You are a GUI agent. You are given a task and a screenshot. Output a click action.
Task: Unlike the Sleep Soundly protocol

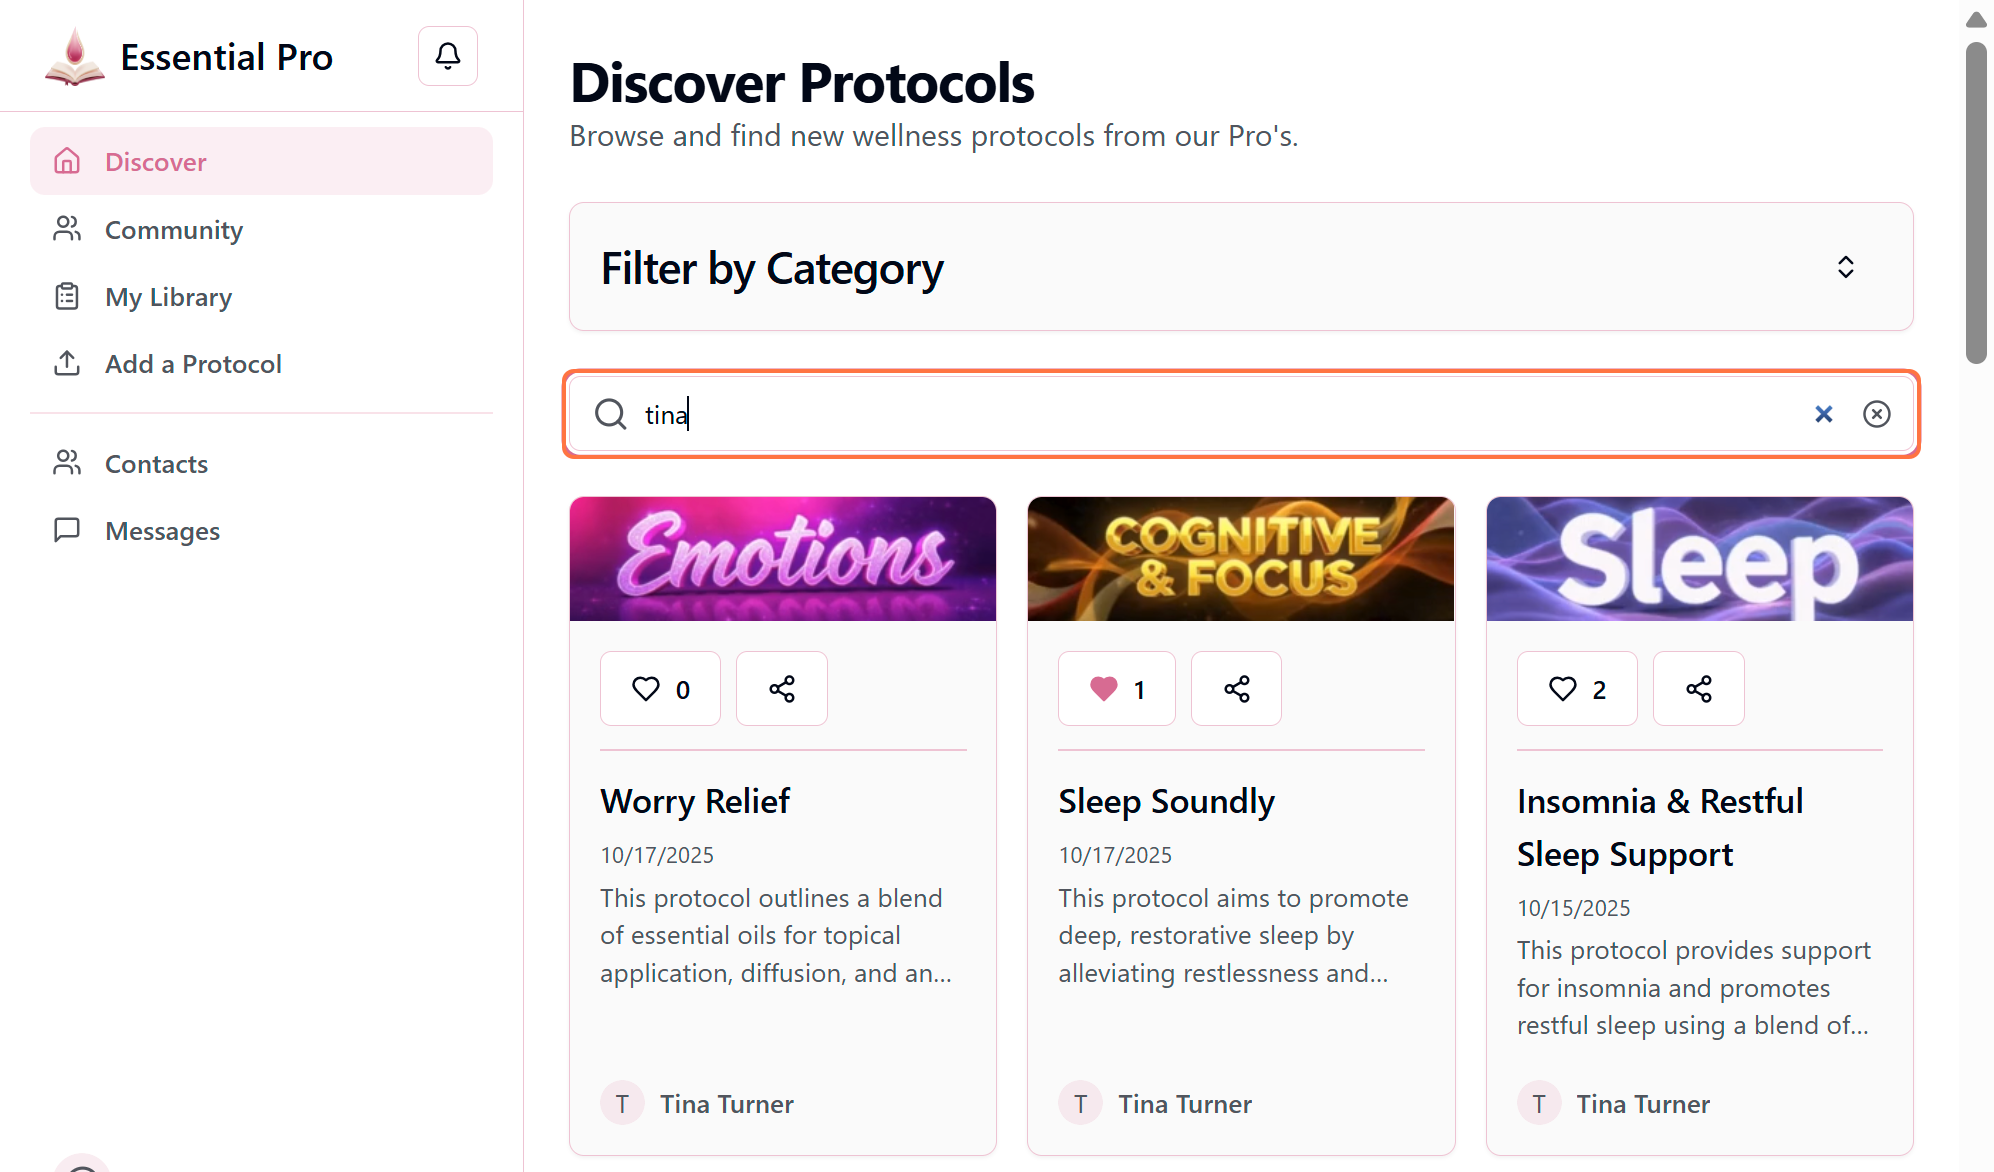pos(1116,689)
